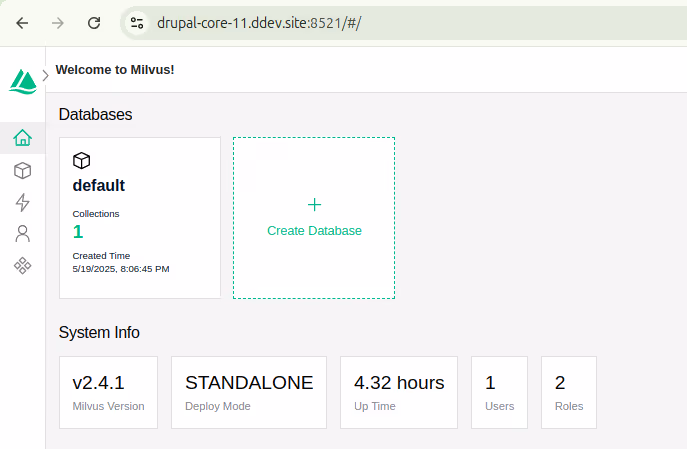Click the 4.32 hours Up Time card
The height and width of the screenshot is (449, 687).
(x=399, y=392)
